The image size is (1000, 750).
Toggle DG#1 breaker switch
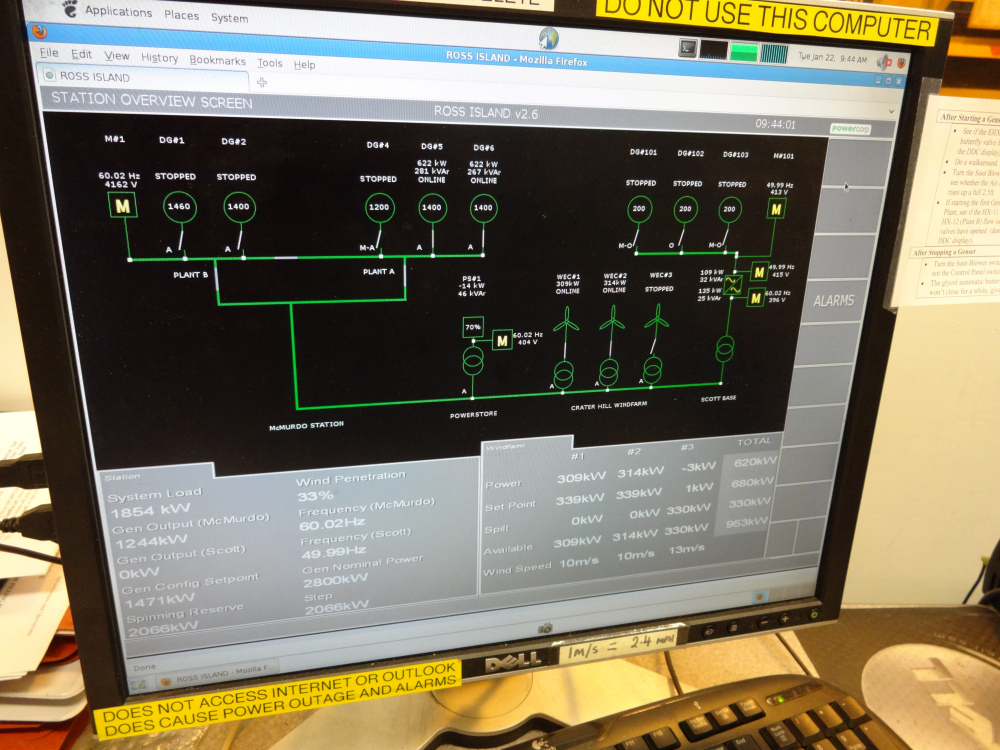pos(181,242)
